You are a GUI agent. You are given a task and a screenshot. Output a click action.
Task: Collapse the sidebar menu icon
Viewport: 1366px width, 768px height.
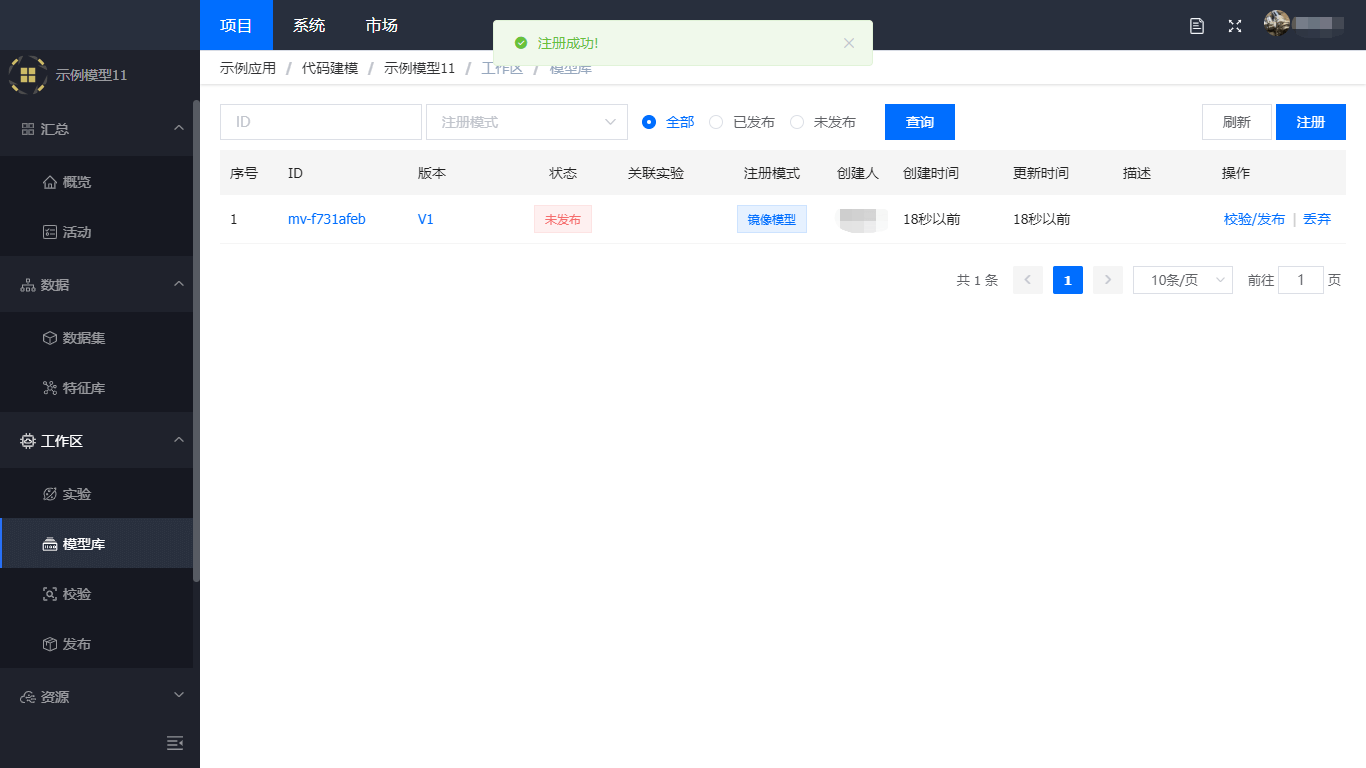[175, 743]
